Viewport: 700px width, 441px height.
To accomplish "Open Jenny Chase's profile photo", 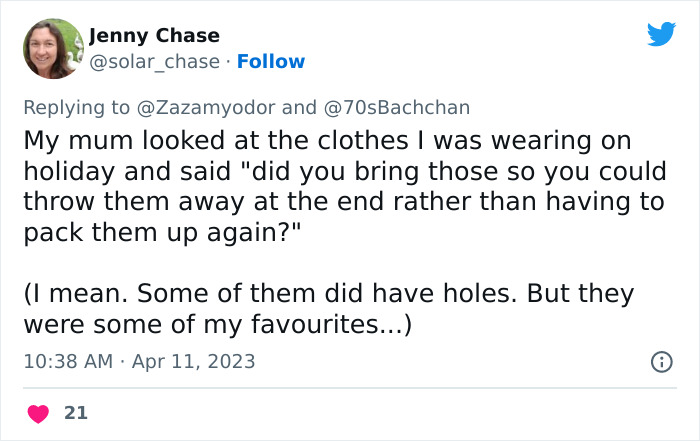I will tap(52, 48).
